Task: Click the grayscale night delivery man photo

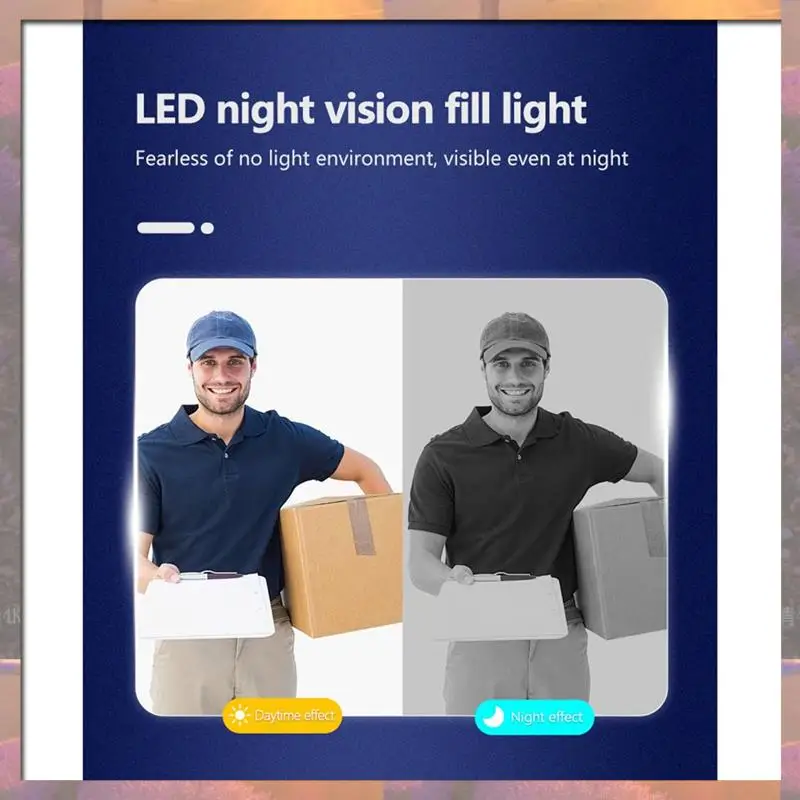Action: click(x=535, y=497)
